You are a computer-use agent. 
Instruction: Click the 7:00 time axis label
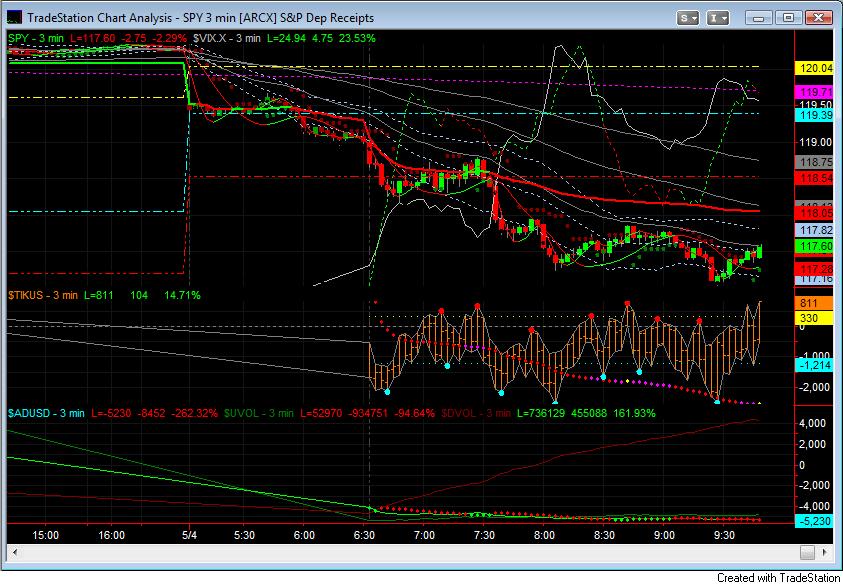click(x=425, y=535)
